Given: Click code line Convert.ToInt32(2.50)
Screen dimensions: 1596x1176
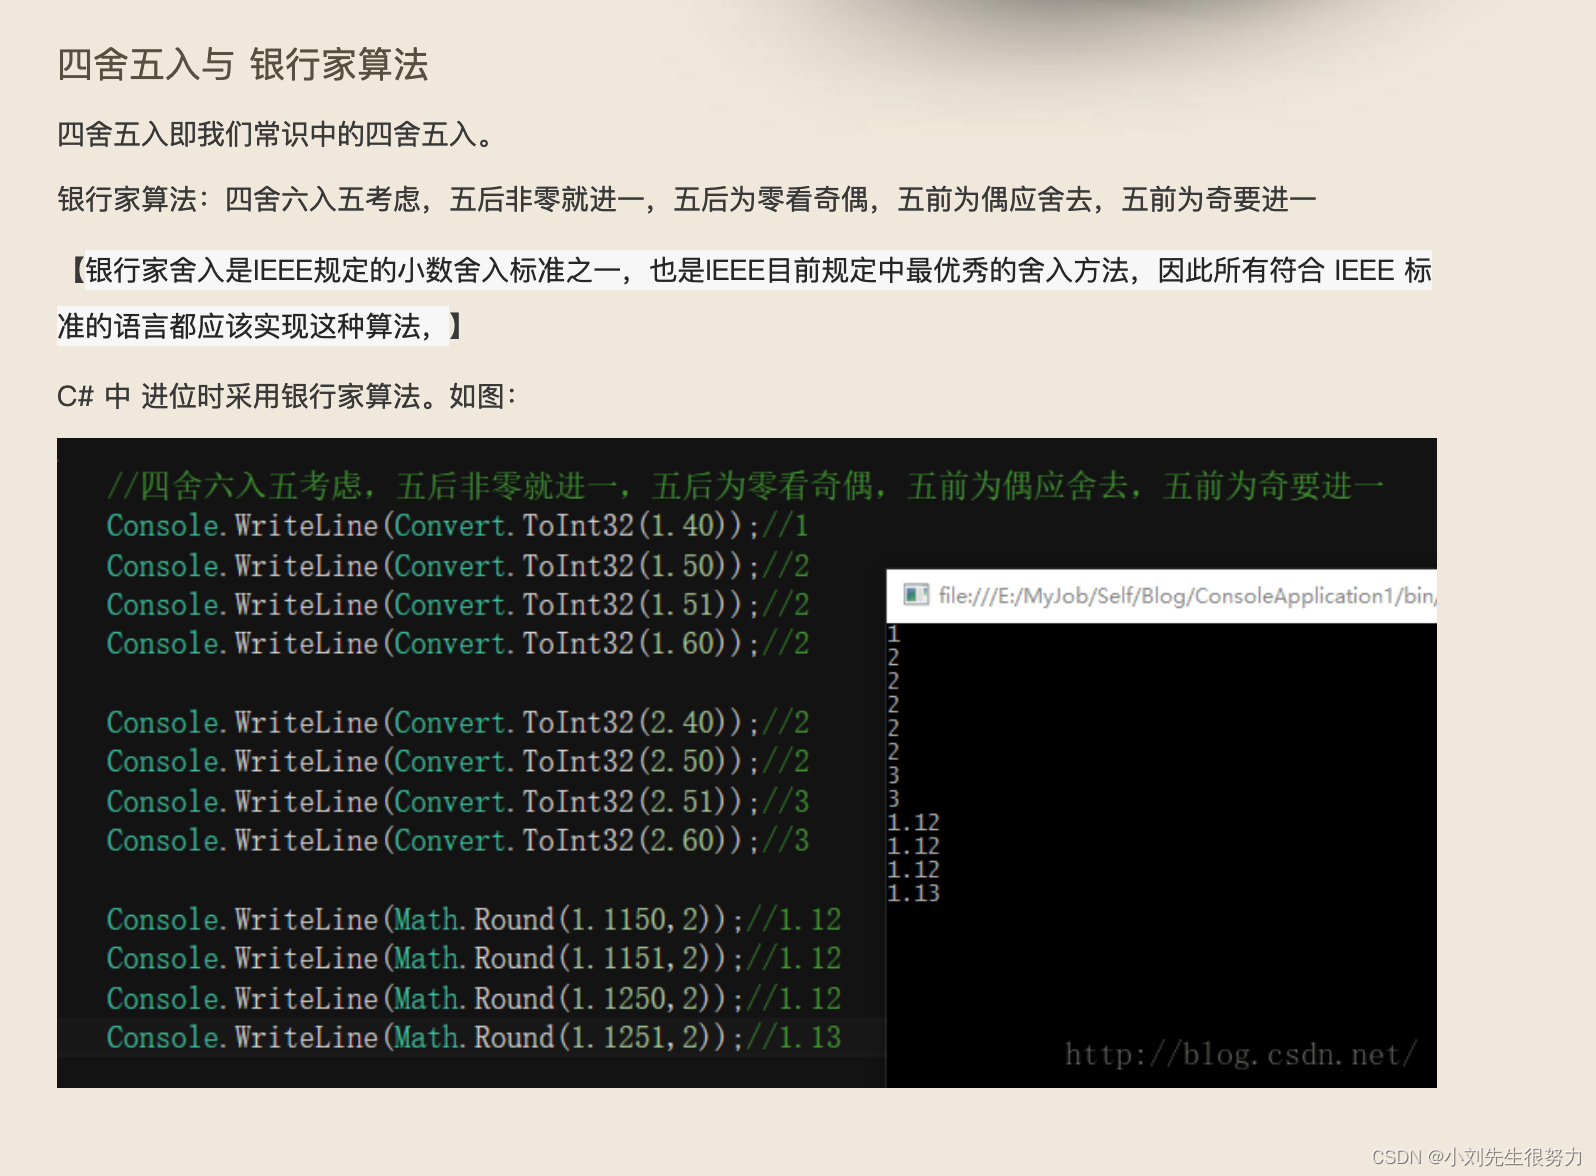Looking at the screenshot, I should pyautogui.click(x=458, y=761).
